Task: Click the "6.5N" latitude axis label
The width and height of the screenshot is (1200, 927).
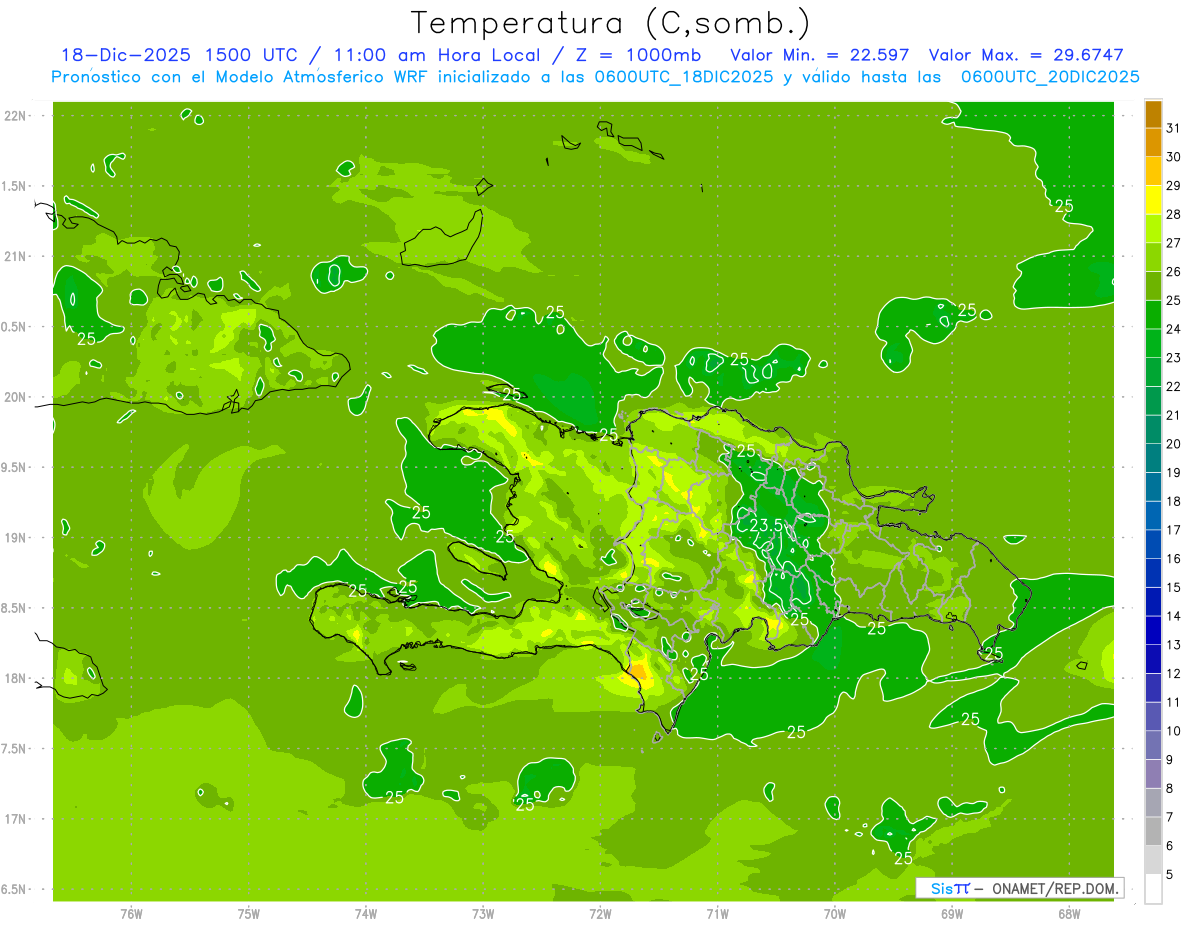Action: coord(12,889)
